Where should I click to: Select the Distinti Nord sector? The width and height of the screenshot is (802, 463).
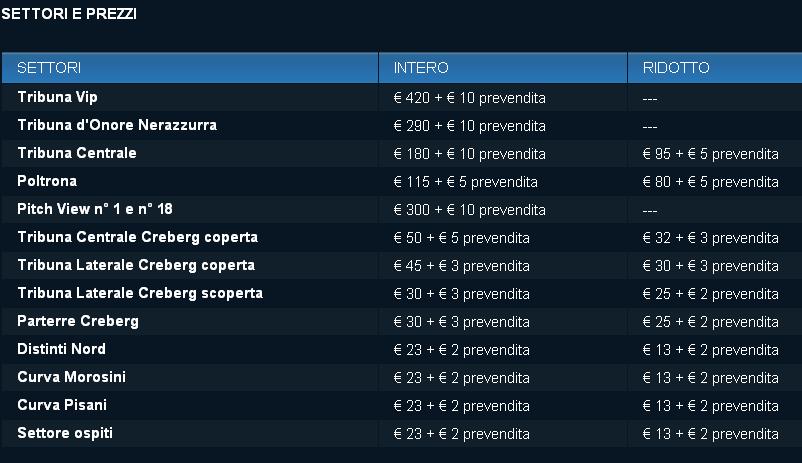pos(61,349)
